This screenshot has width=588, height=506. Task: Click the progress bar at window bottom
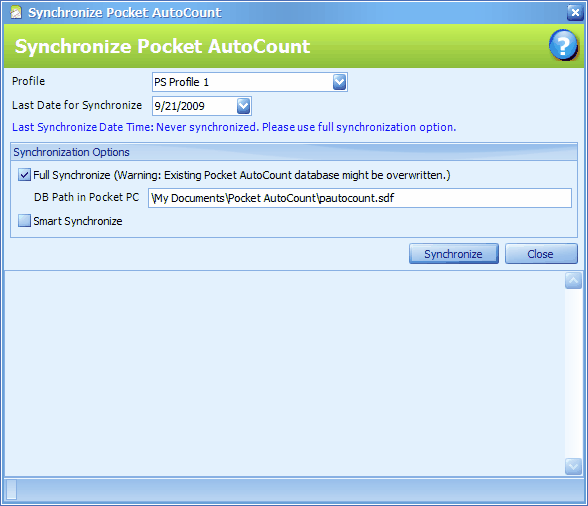point(294,489)
